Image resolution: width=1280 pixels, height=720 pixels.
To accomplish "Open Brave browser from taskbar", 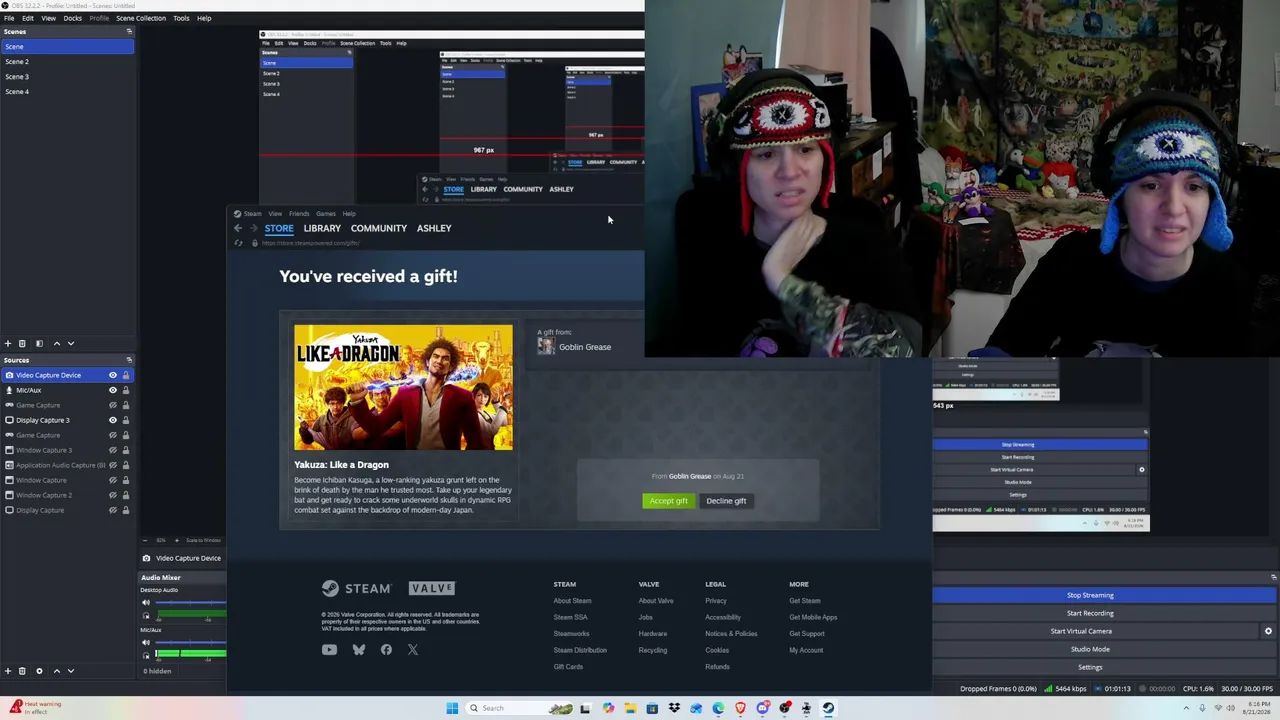I will (x=740, y=708).
